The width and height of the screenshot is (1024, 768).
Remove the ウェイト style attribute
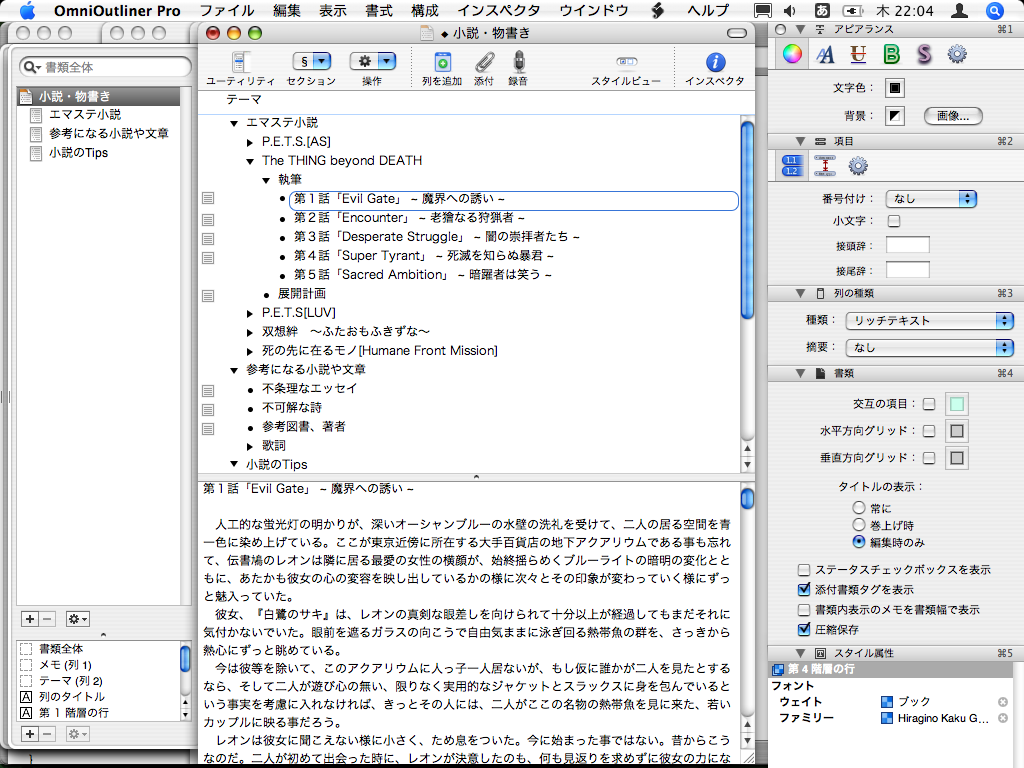point(1002,701)
